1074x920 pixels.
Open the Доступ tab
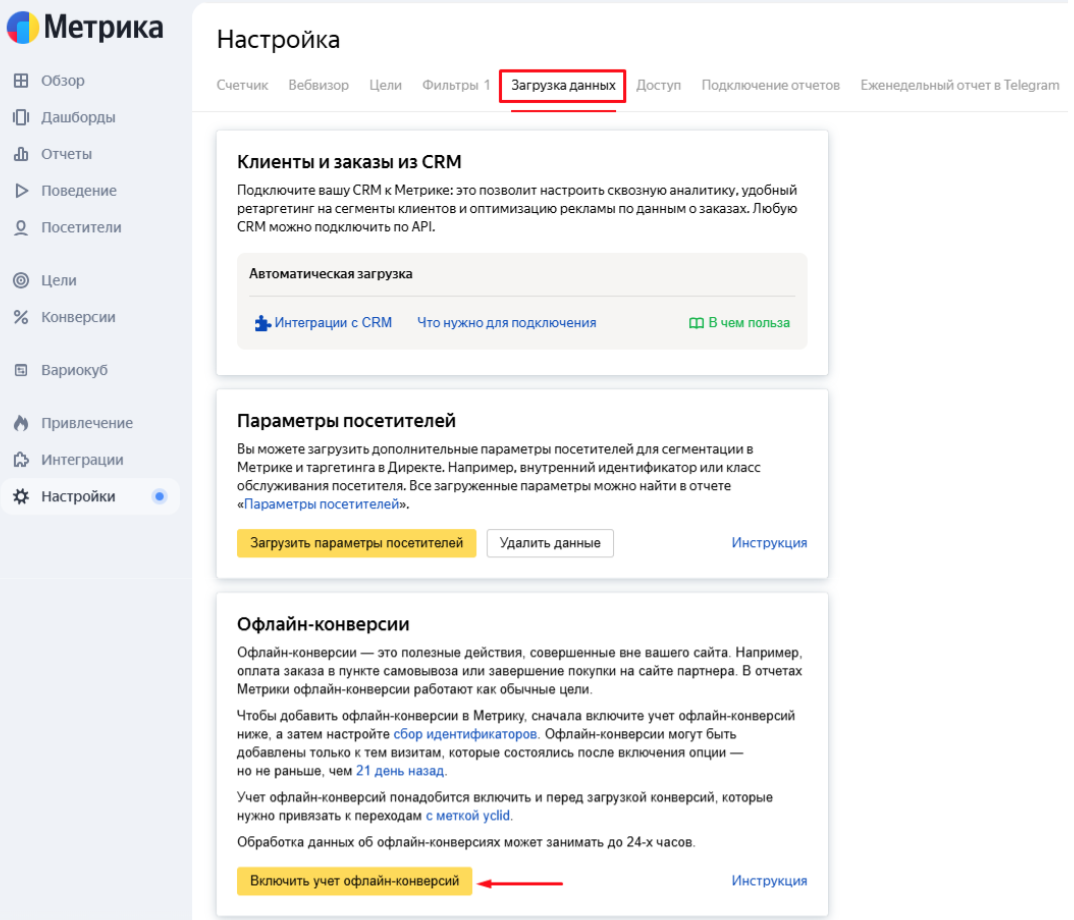(x=658, y=85)
